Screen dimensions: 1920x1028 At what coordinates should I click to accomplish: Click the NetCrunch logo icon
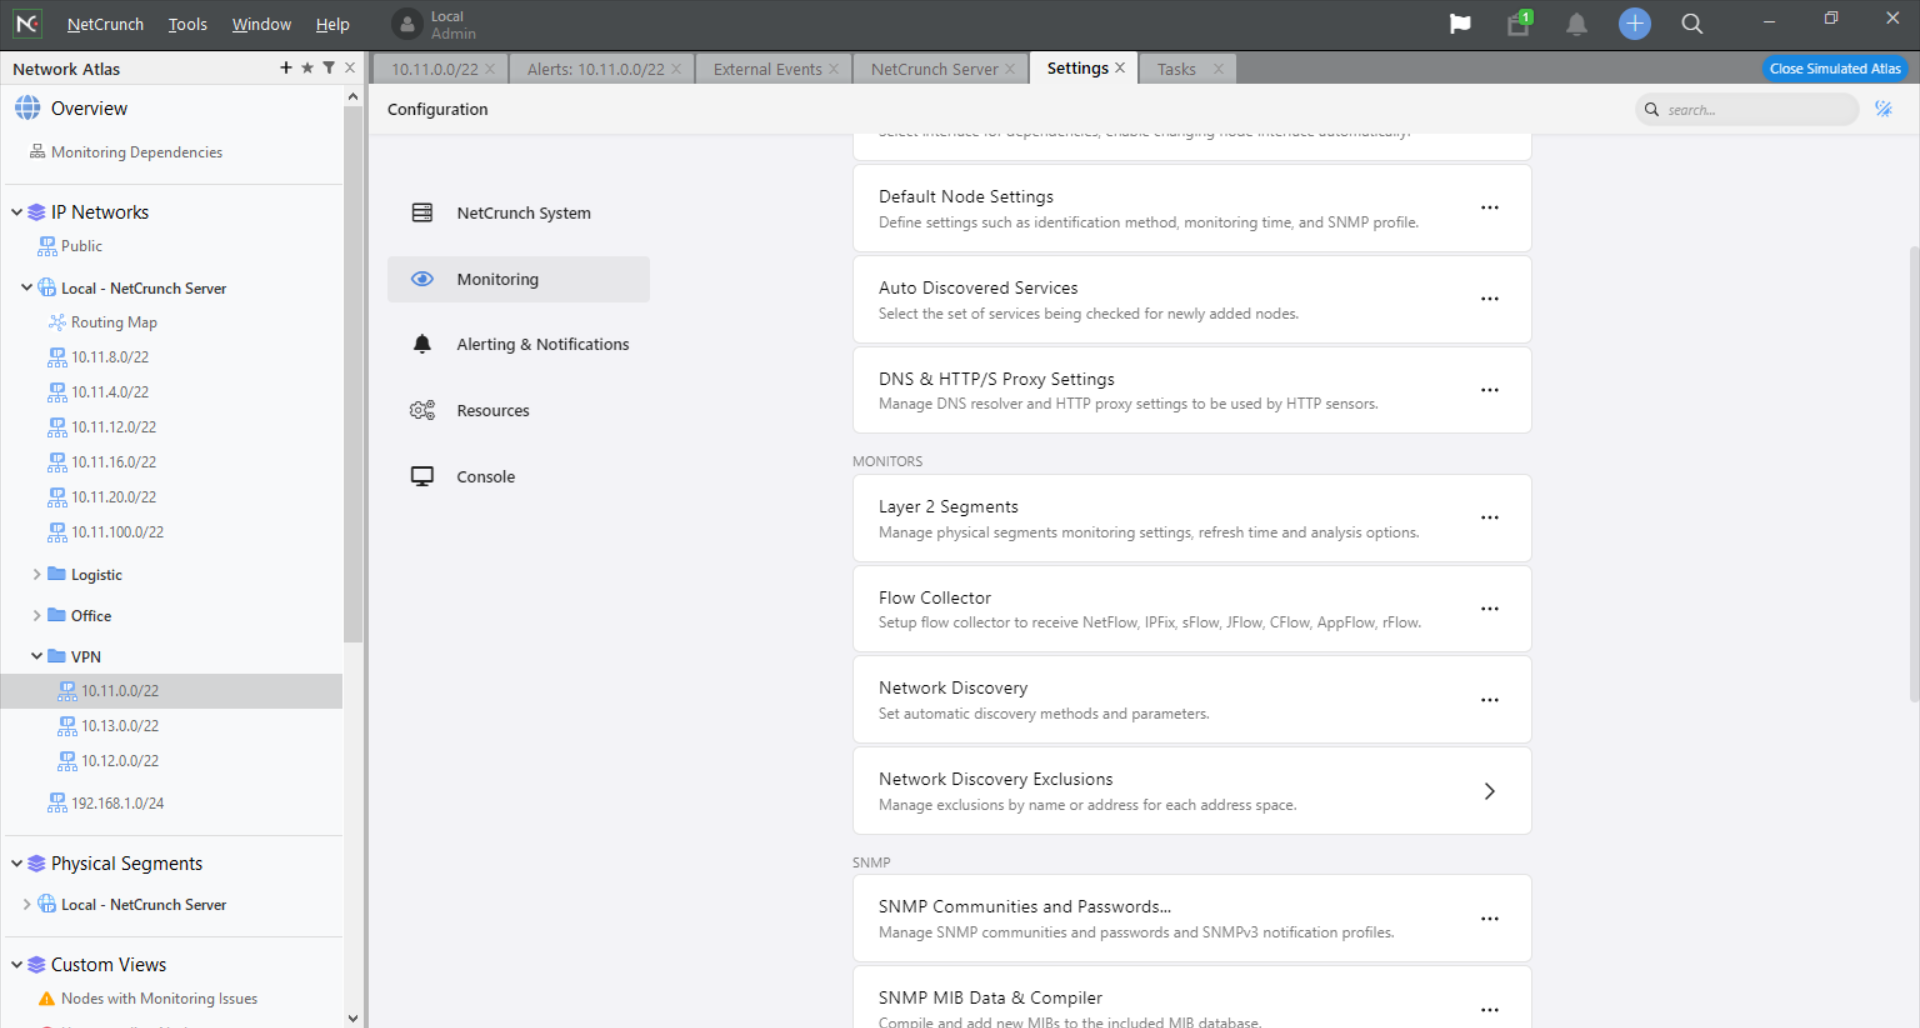point(27,23)
